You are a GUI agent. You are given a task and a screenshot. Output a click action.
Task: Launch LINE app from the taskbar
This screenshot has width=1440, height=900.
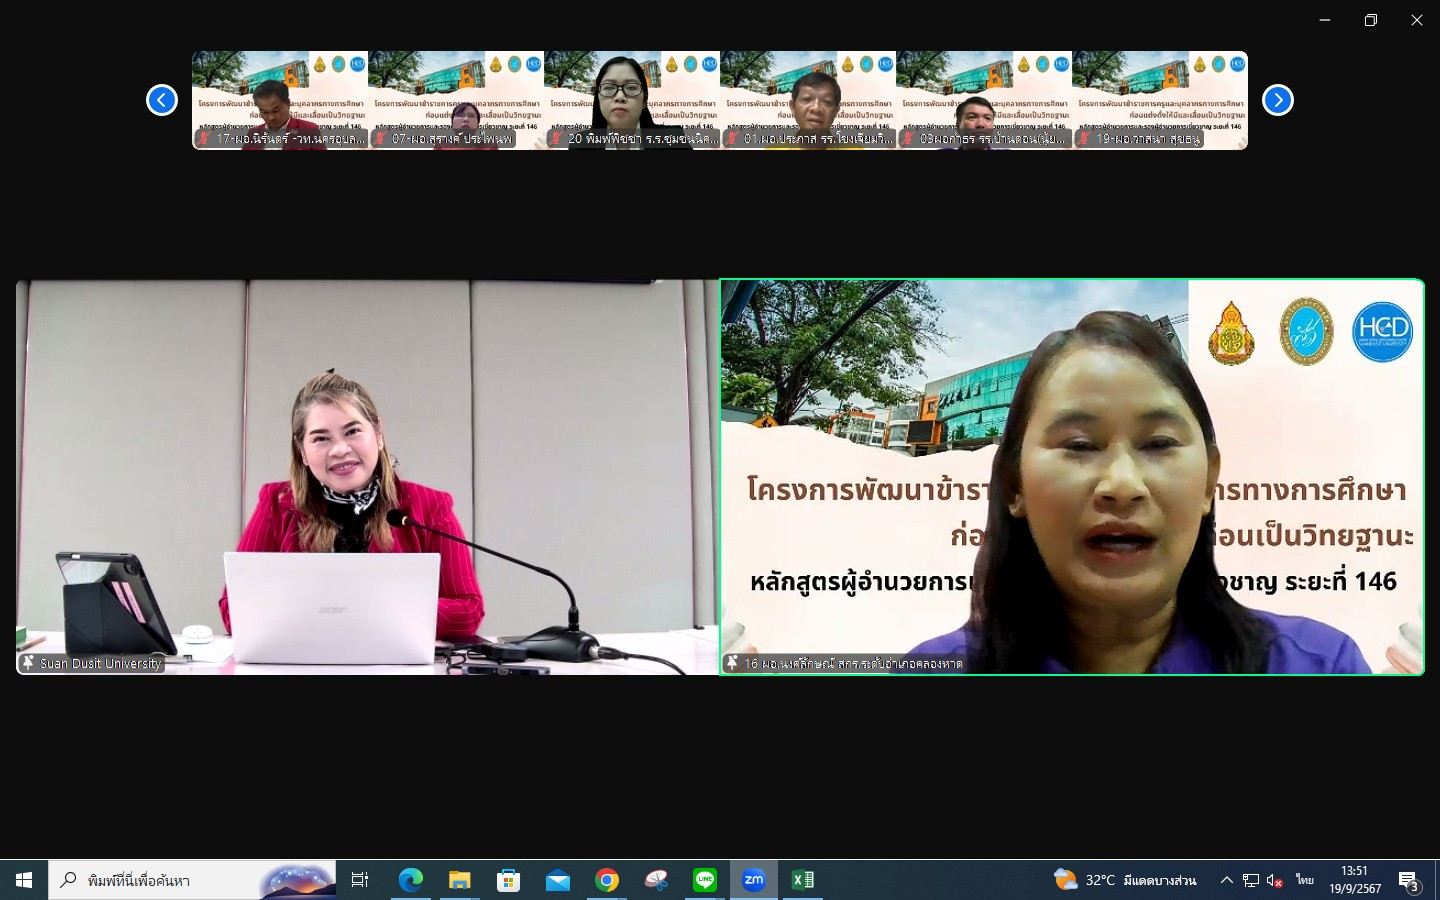(x=705, y=880)
